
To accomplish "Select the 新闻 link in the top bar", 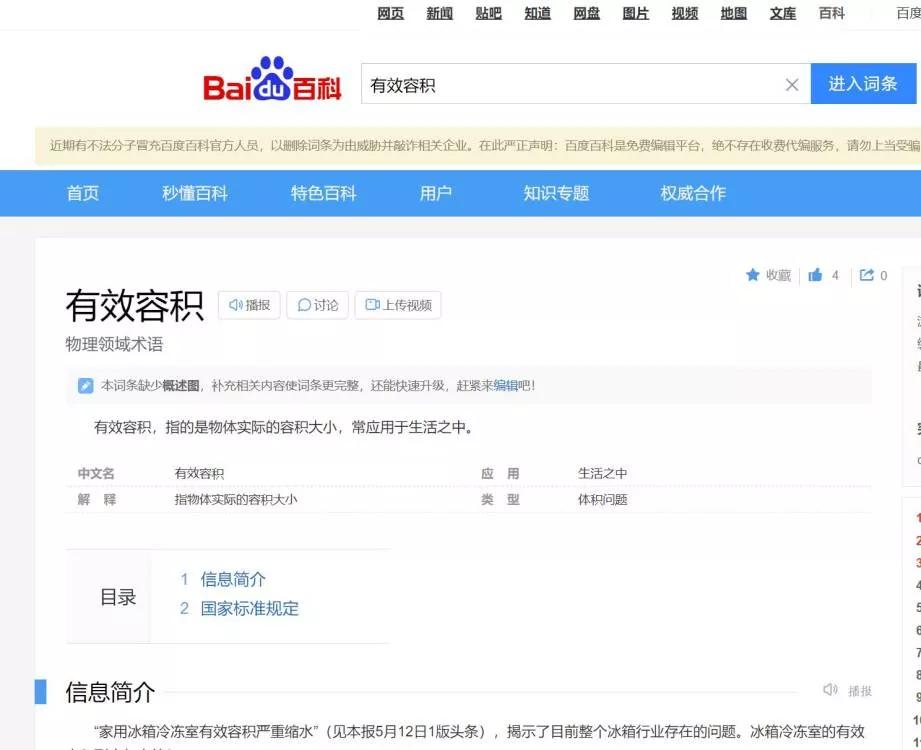I will coord(438,14).
